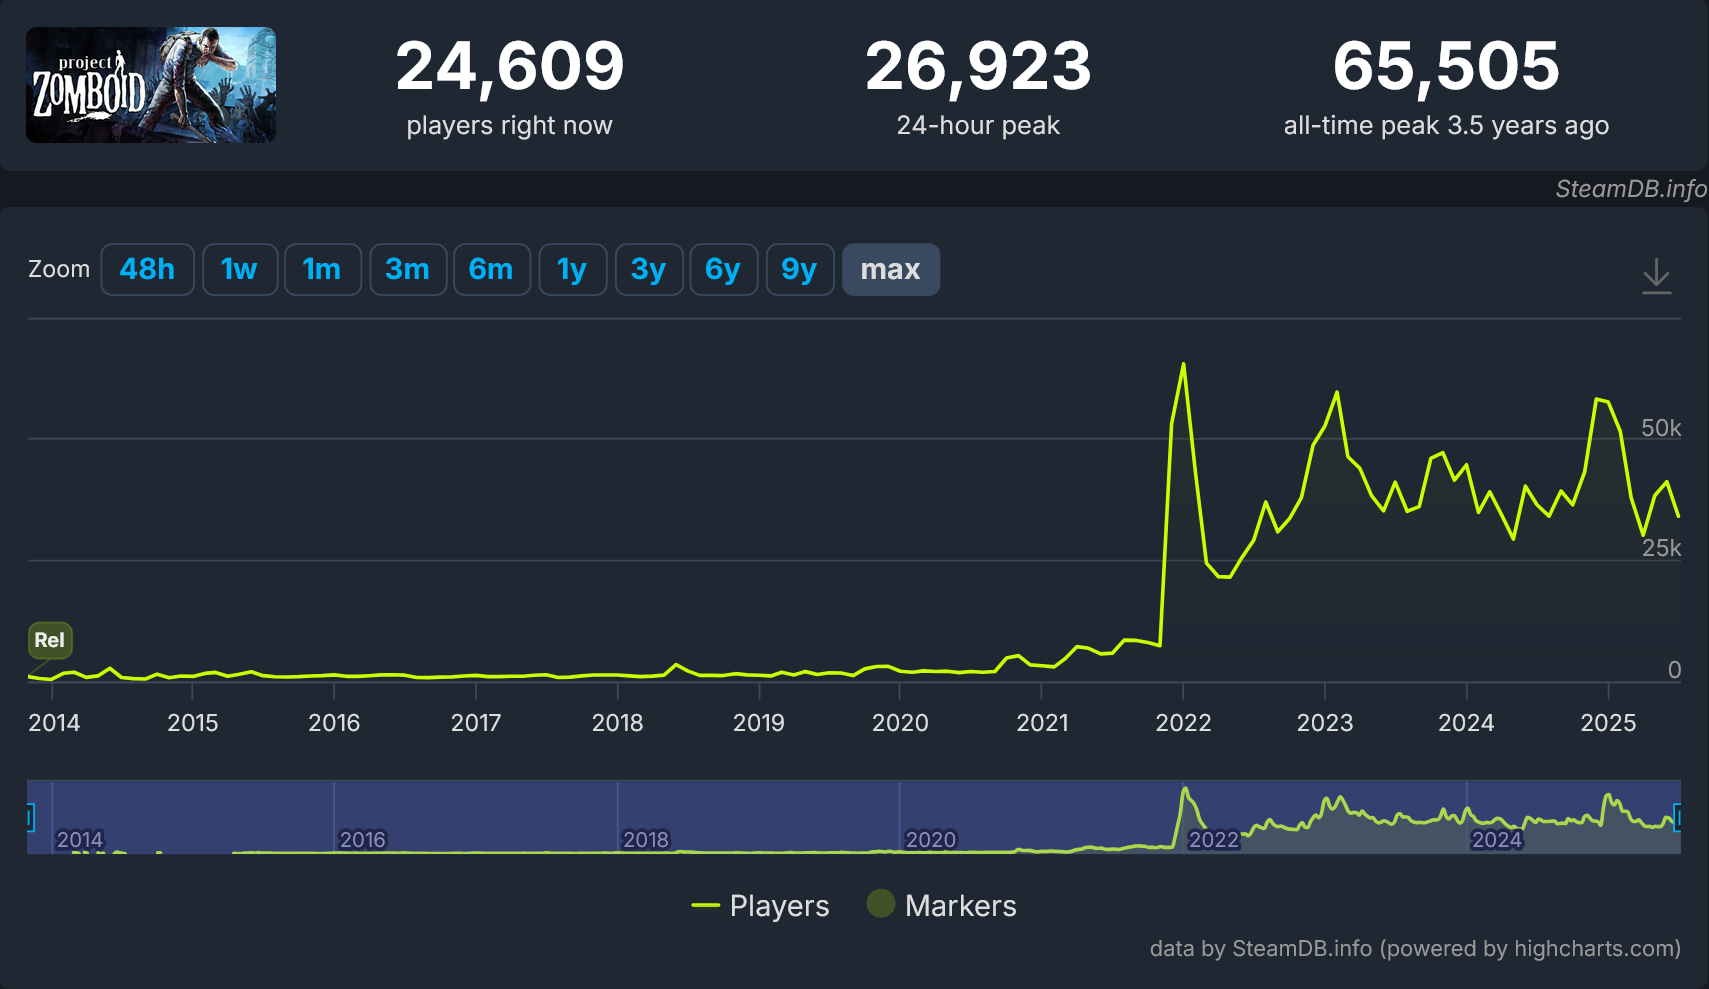Set zoom to 9y
Image resolution: width=1709 pixels, height=989 pixels.
tap(799, 269)
